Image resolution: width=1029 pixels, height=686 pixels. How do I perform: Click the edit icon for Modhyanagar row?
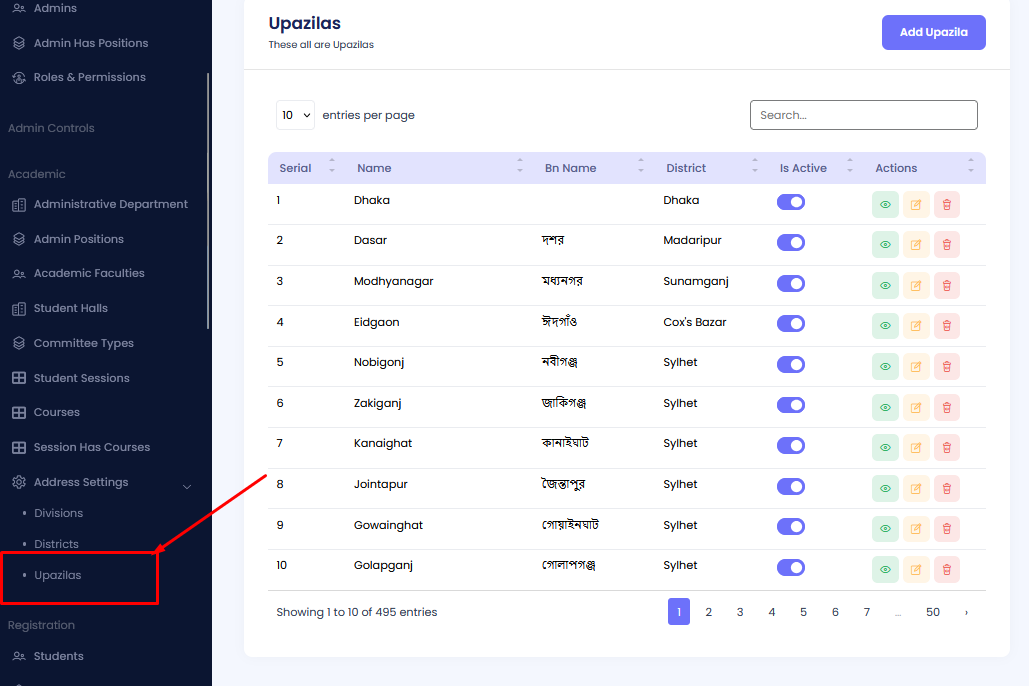coord(916,286)
